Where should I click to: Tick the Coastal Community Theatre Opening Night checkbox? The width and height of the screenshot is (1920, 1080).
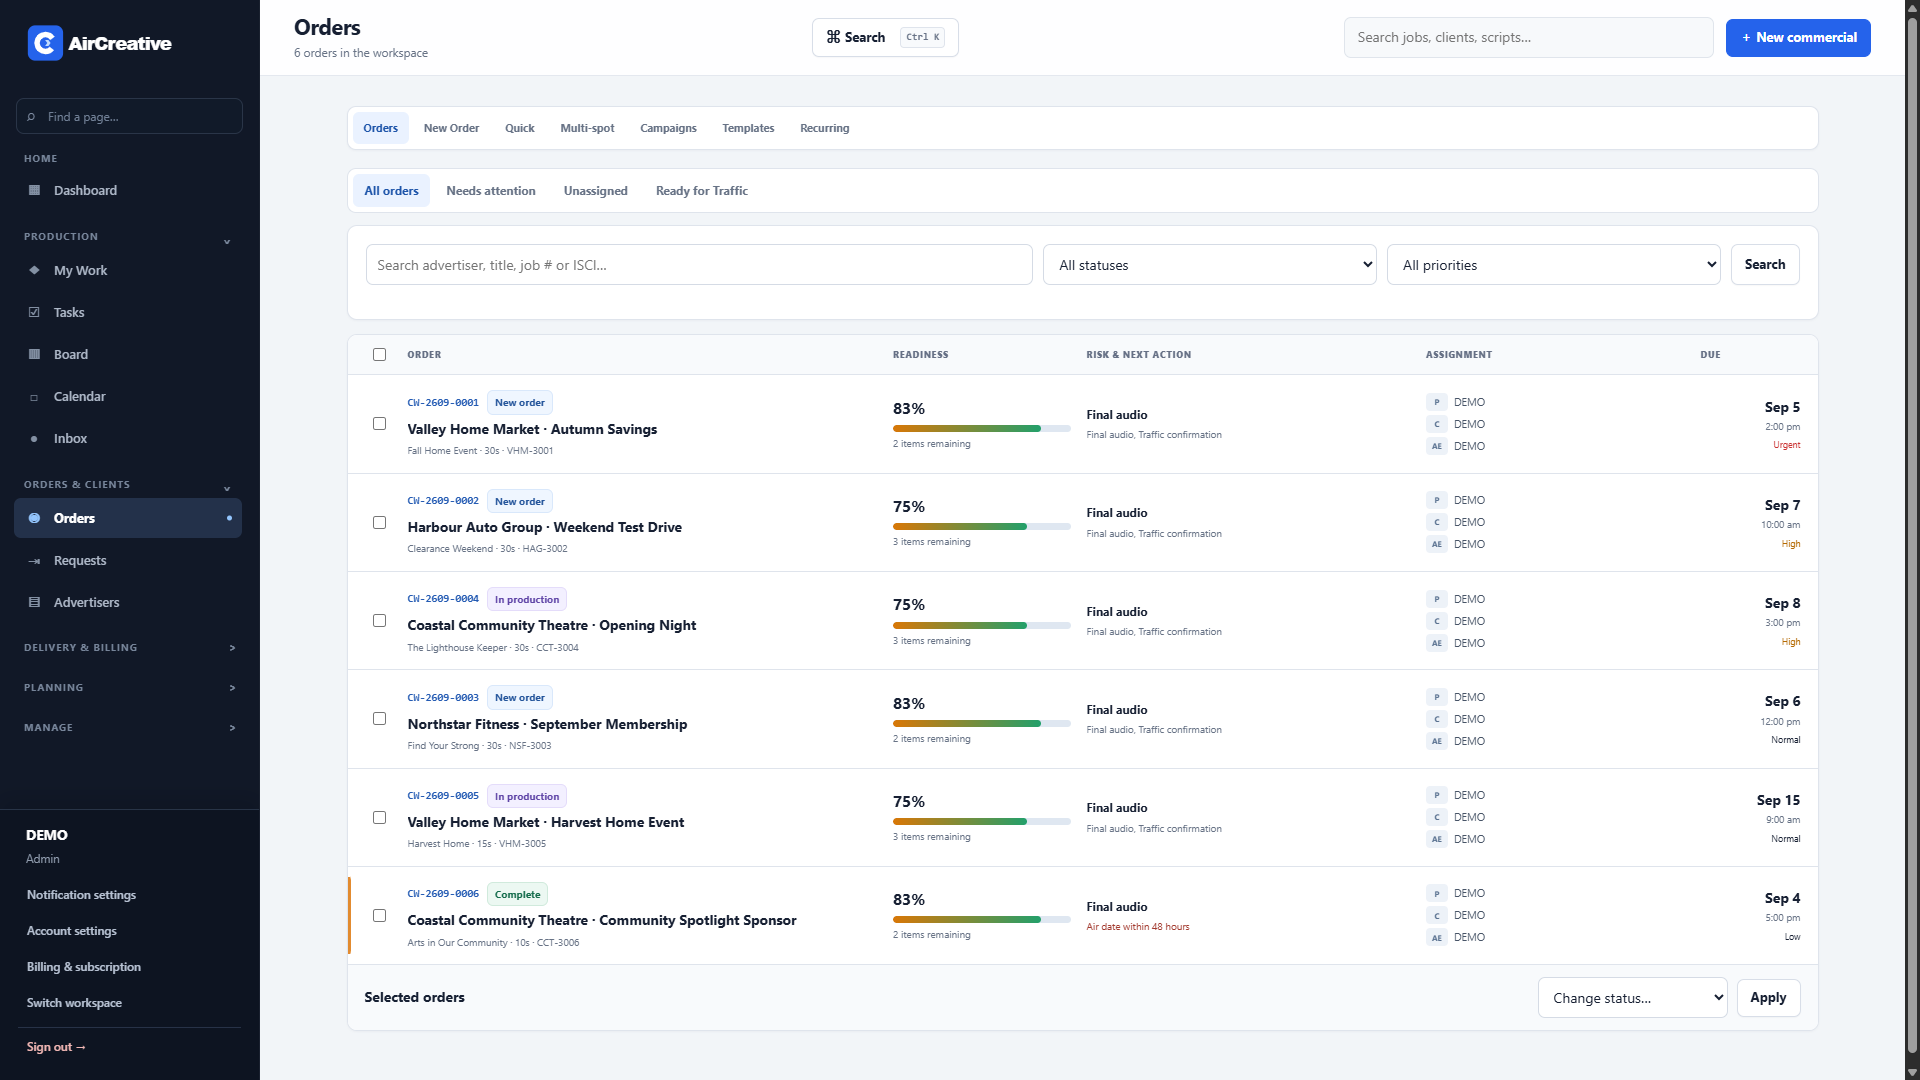379,620
